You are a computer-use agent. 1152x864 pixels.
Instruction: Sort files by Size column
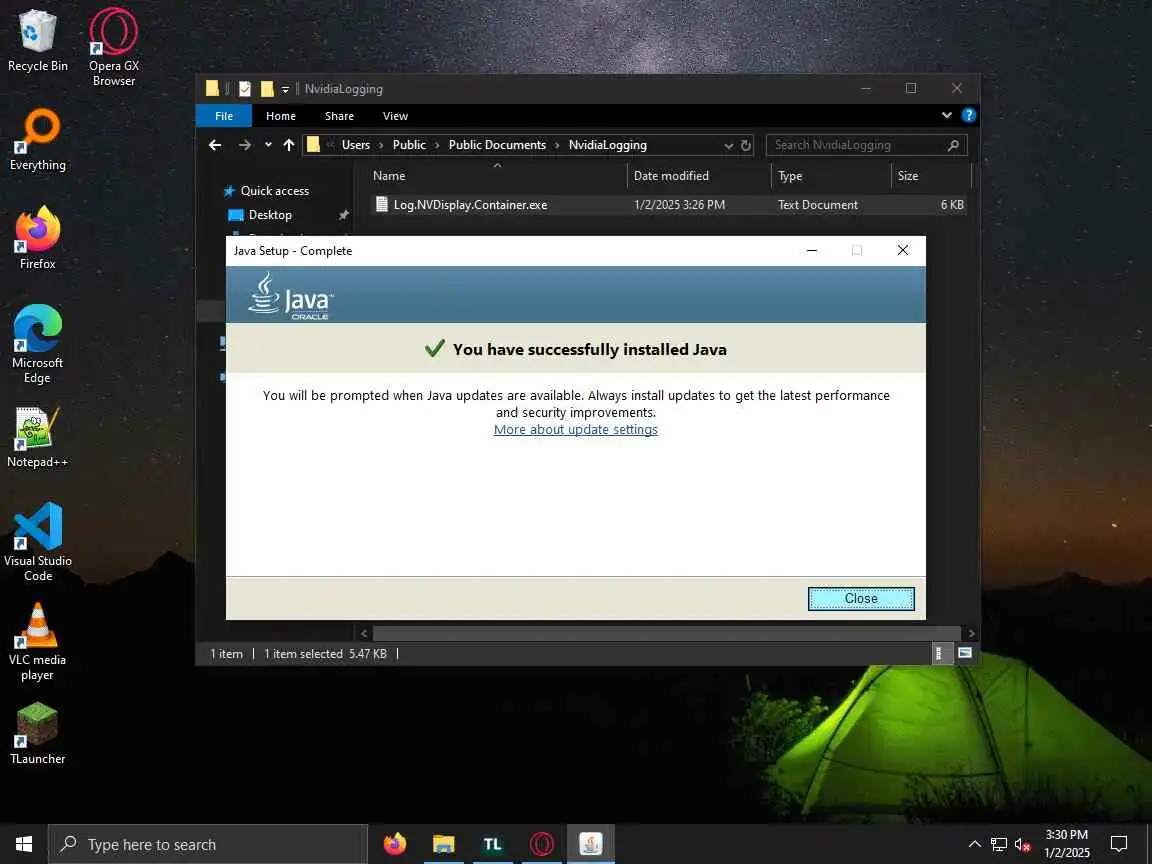coord(930,176)
